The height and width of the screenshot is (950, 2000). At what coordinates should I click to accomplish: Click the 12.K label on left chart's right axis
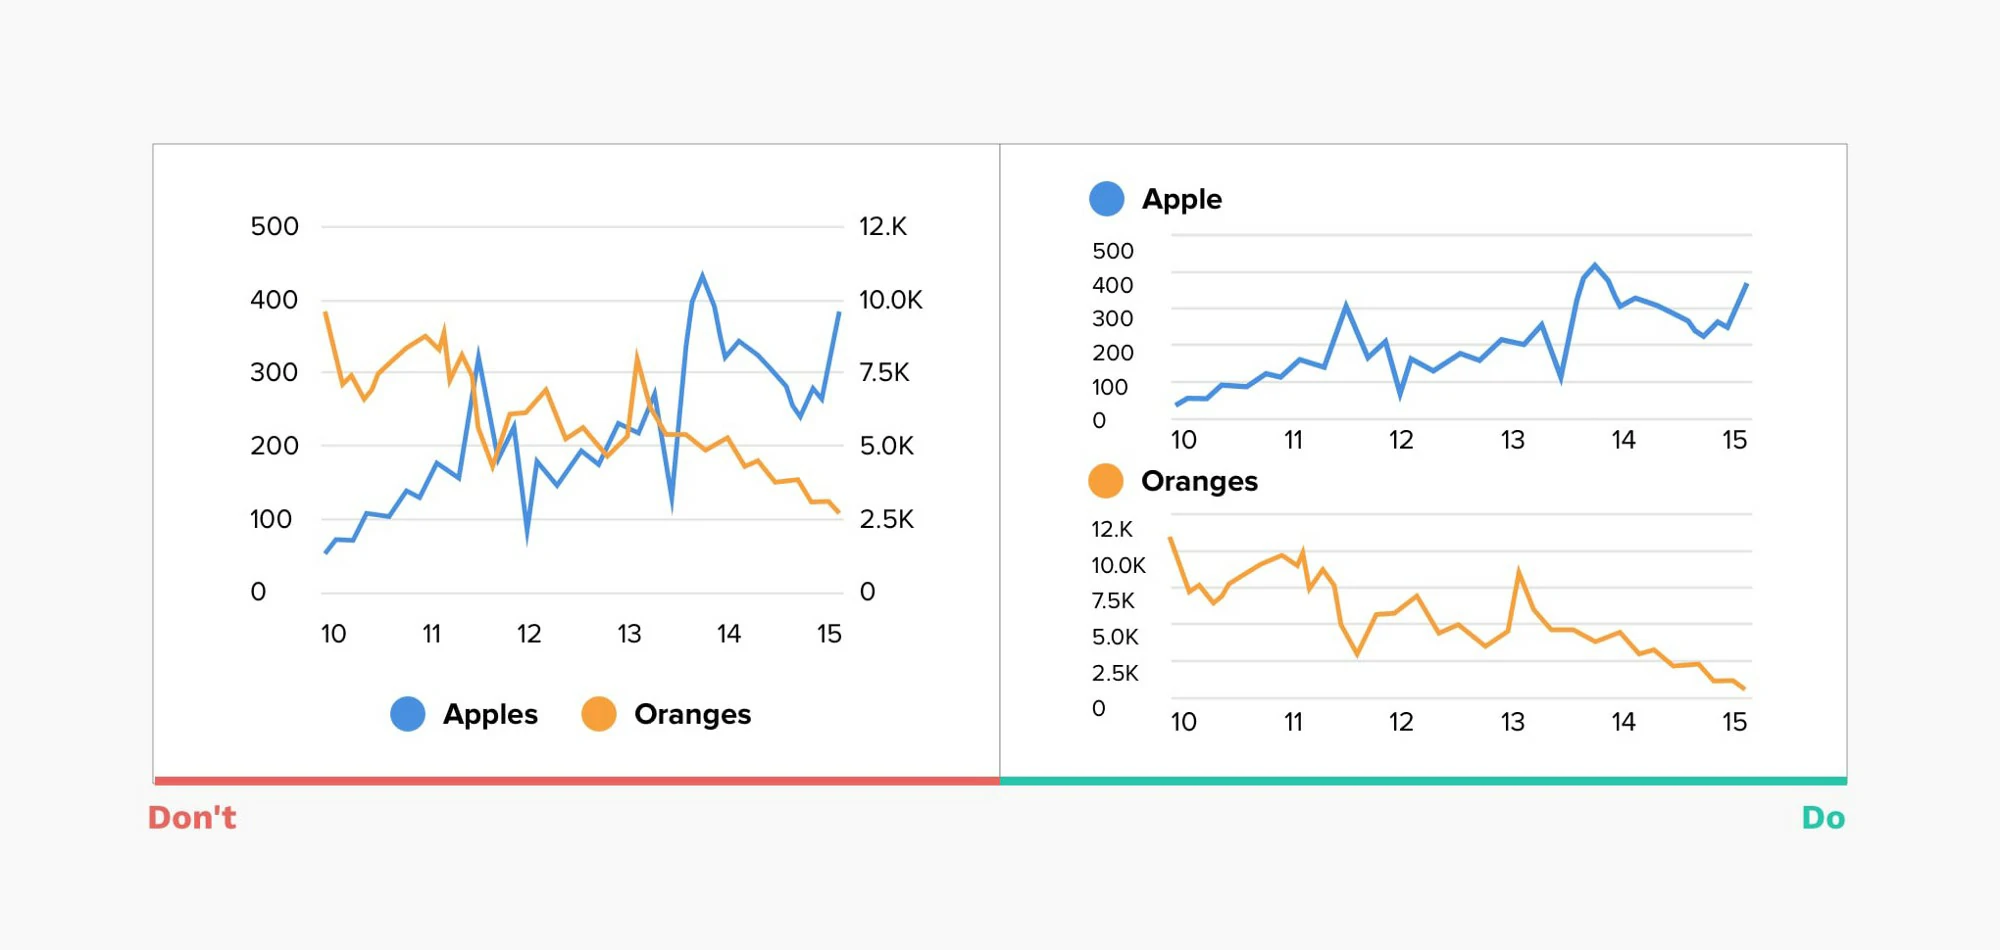[882, 227]
